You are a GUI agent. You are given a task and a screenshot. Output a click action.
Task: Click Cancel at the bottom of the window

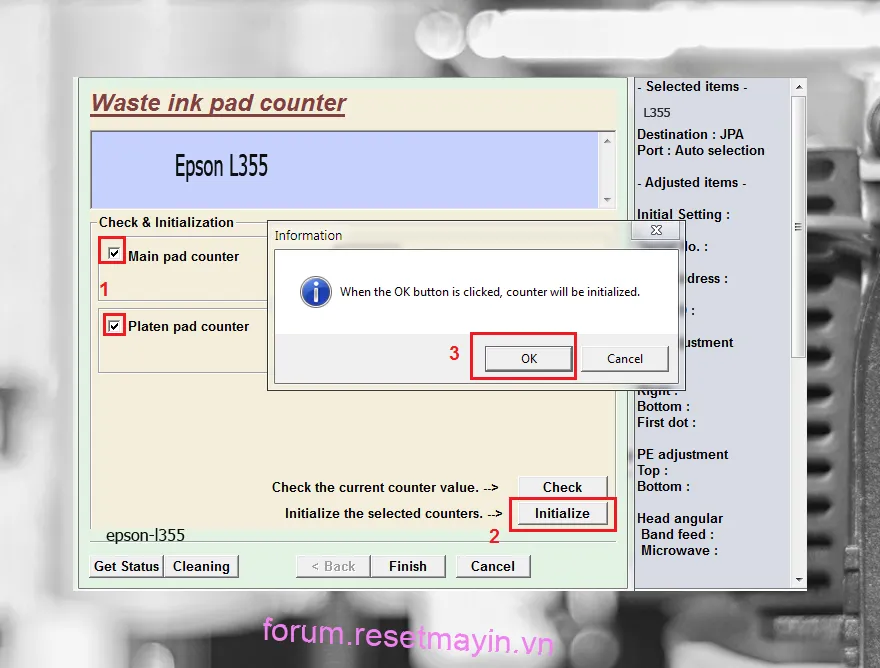[493, 566]
